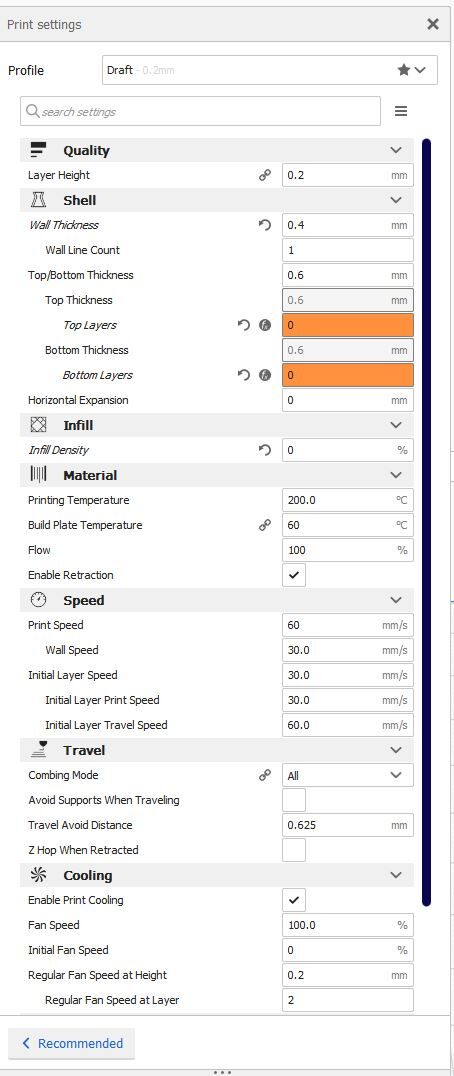Click the Build Plate Temperature link icon
The width and height of the screenshot is (454, 1076).
click(265, 525)
